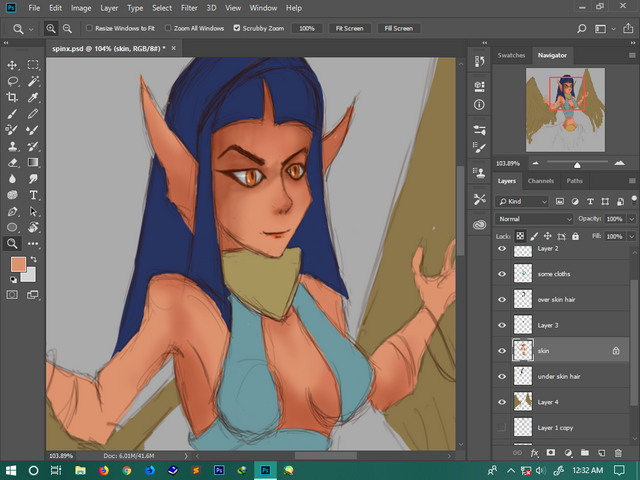
Task: Hide the over skin hair layer
Action: click(x=502, y=300)
